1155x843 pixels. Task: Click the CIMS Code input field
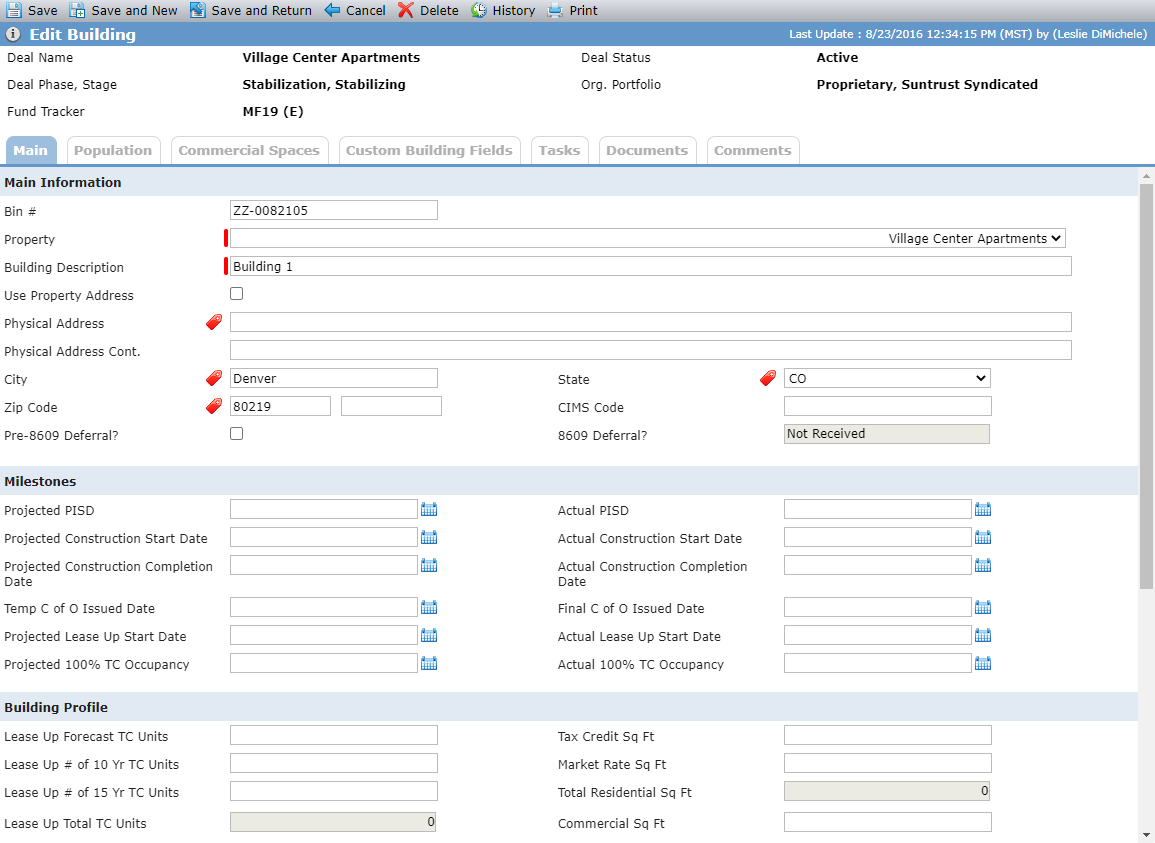(x=888, y=406)
